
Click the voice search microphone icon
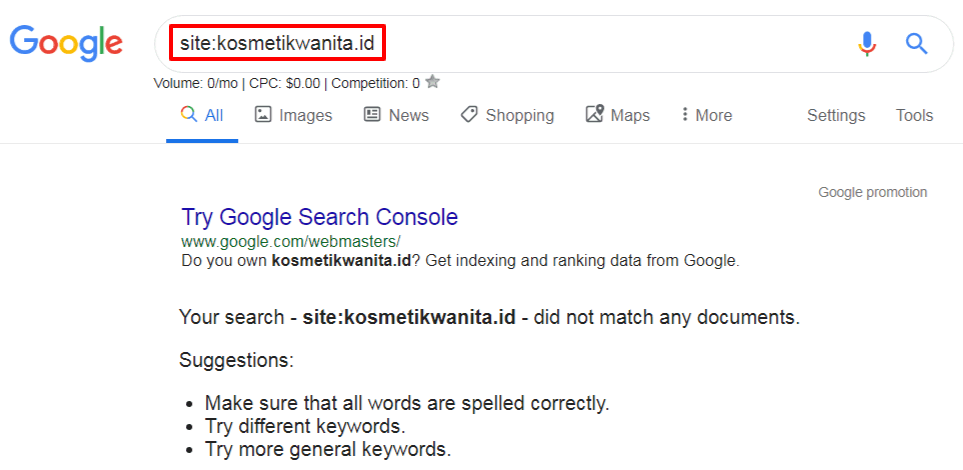point(867,43)
